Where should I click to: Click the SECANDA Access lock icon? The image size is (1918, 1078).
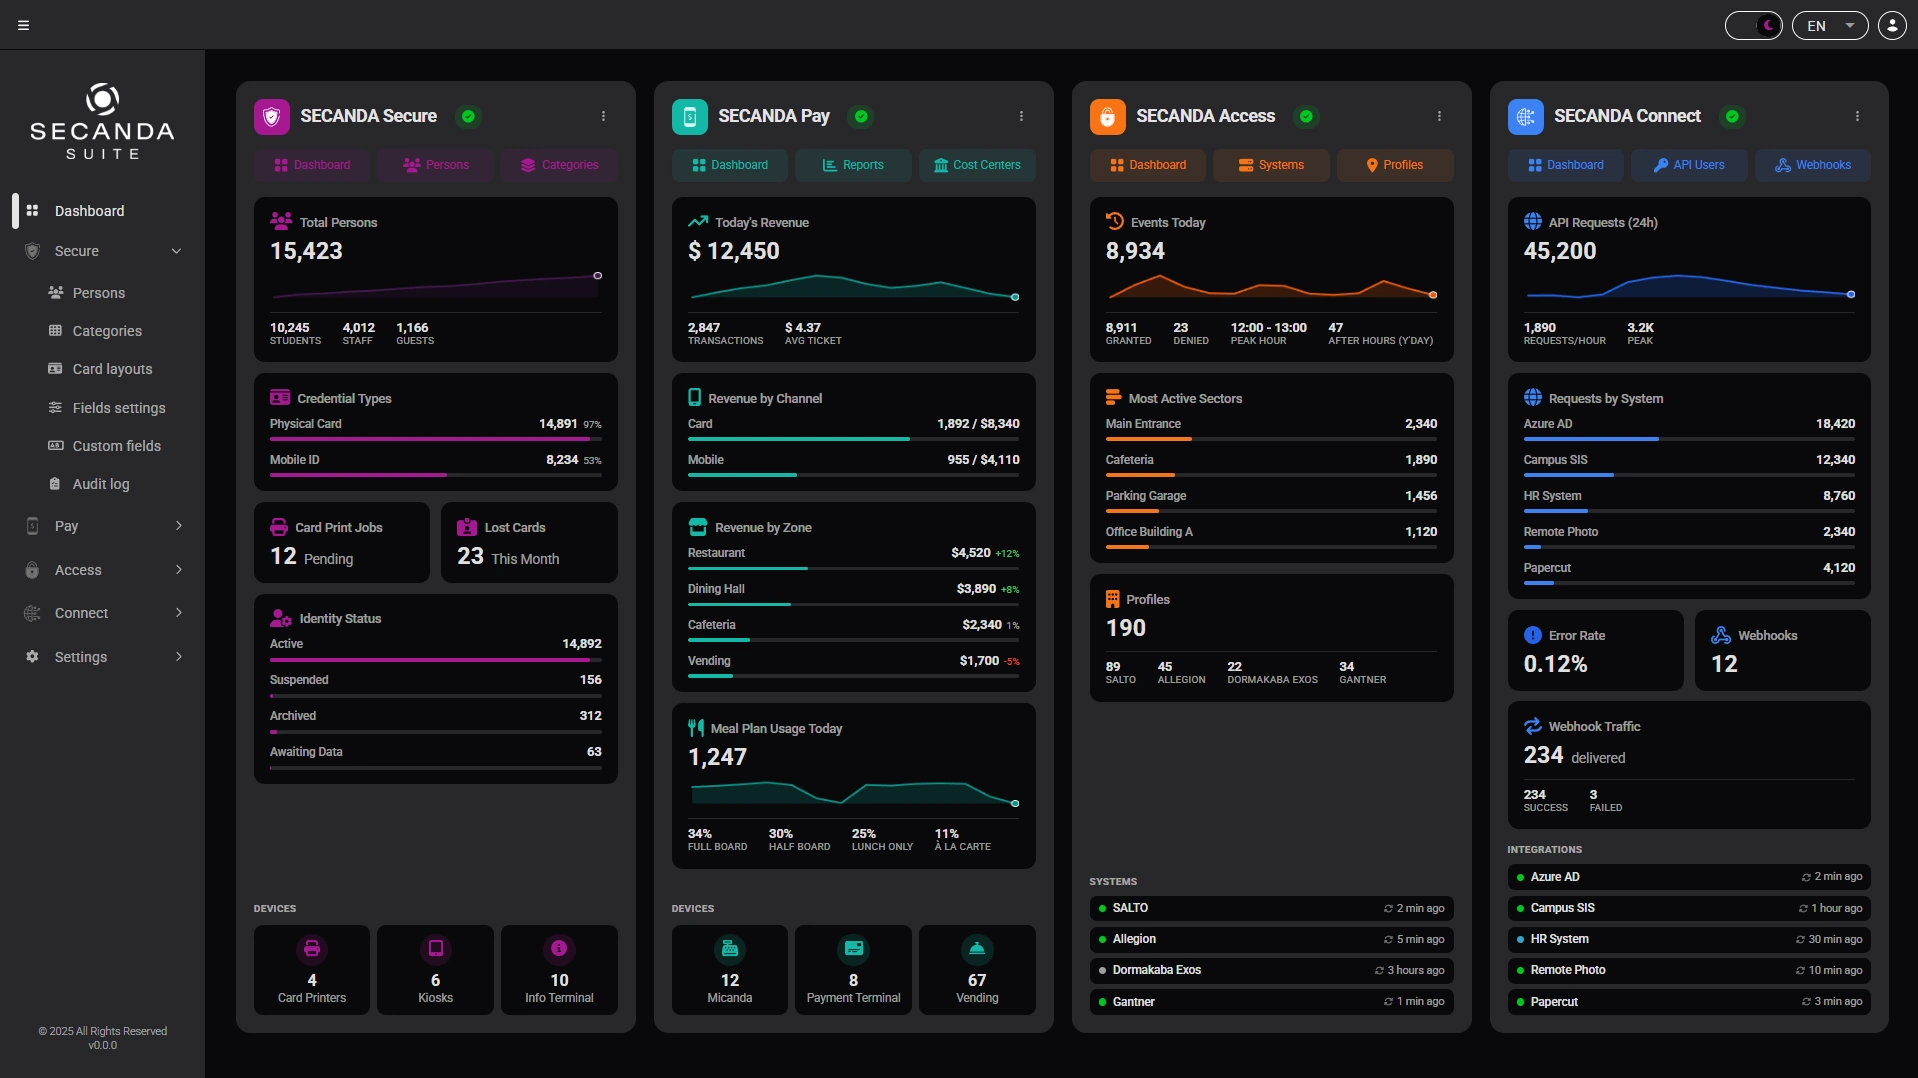pos(1107,117)
